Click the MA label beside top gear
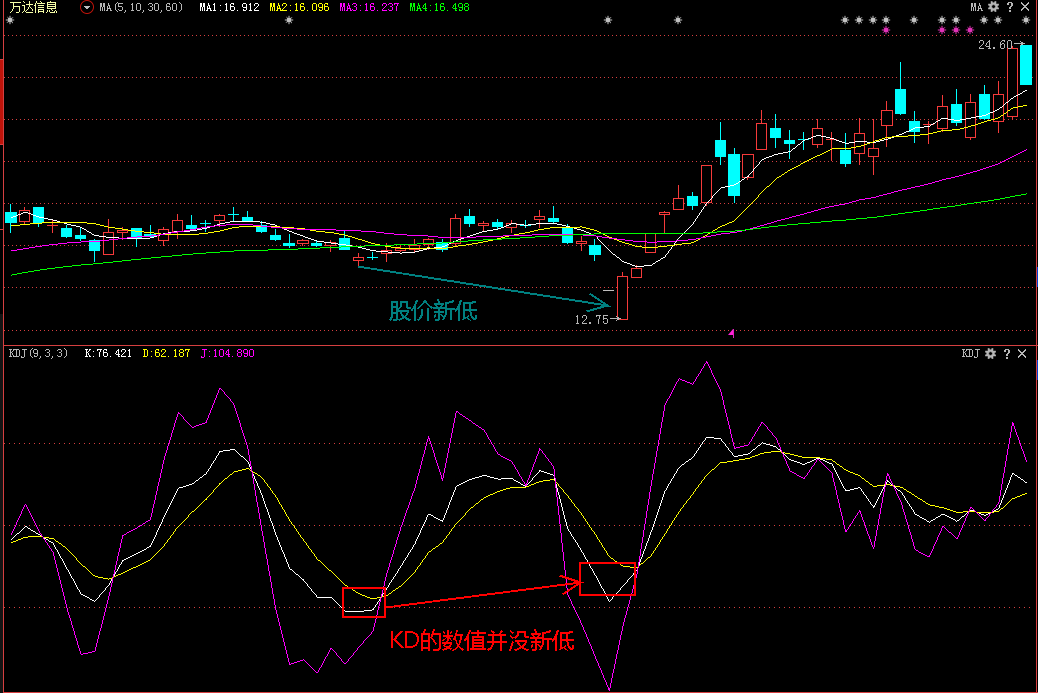Viewport: 1038px width, 693px height. [x=976, y=7]
